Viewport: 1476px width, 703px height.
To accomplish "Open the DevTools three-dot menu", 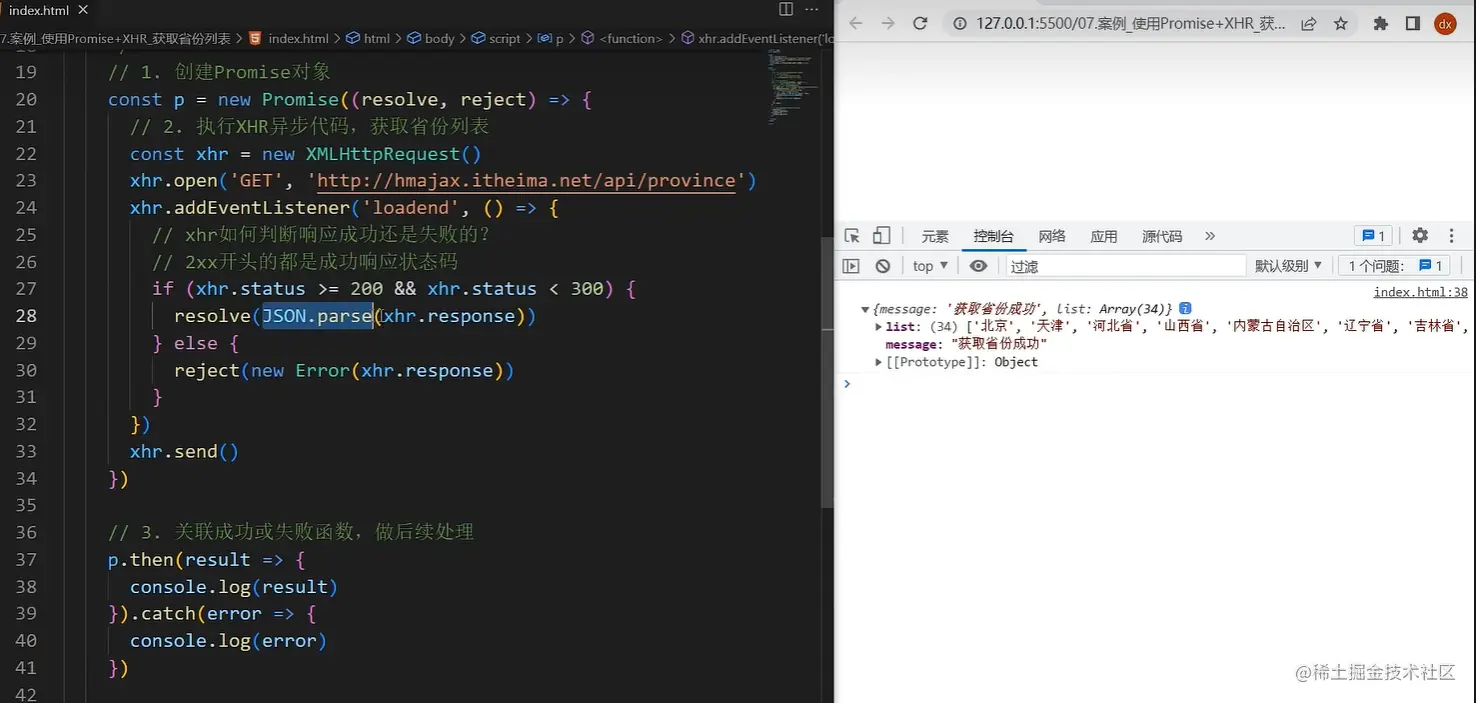I will pyautogui.click(x=1453, y=236).
